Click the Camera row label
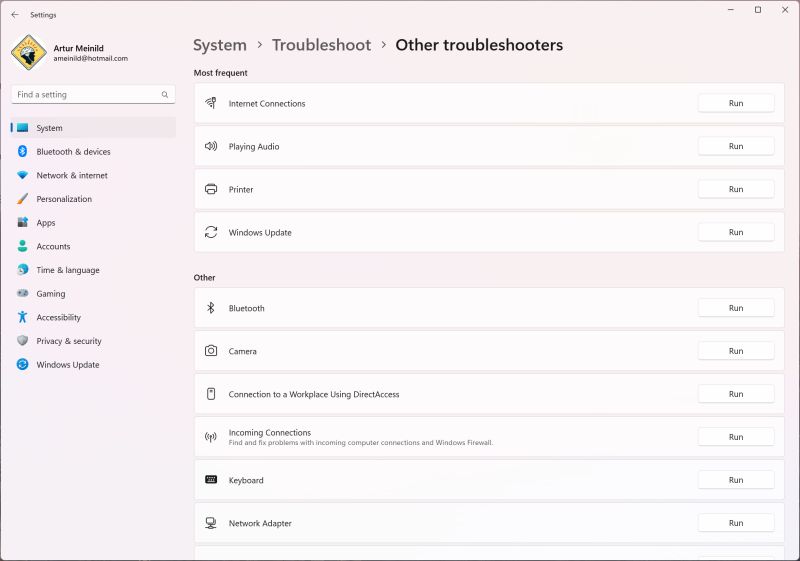Screen dimensions: 800x561 click(x=242, y=351)
